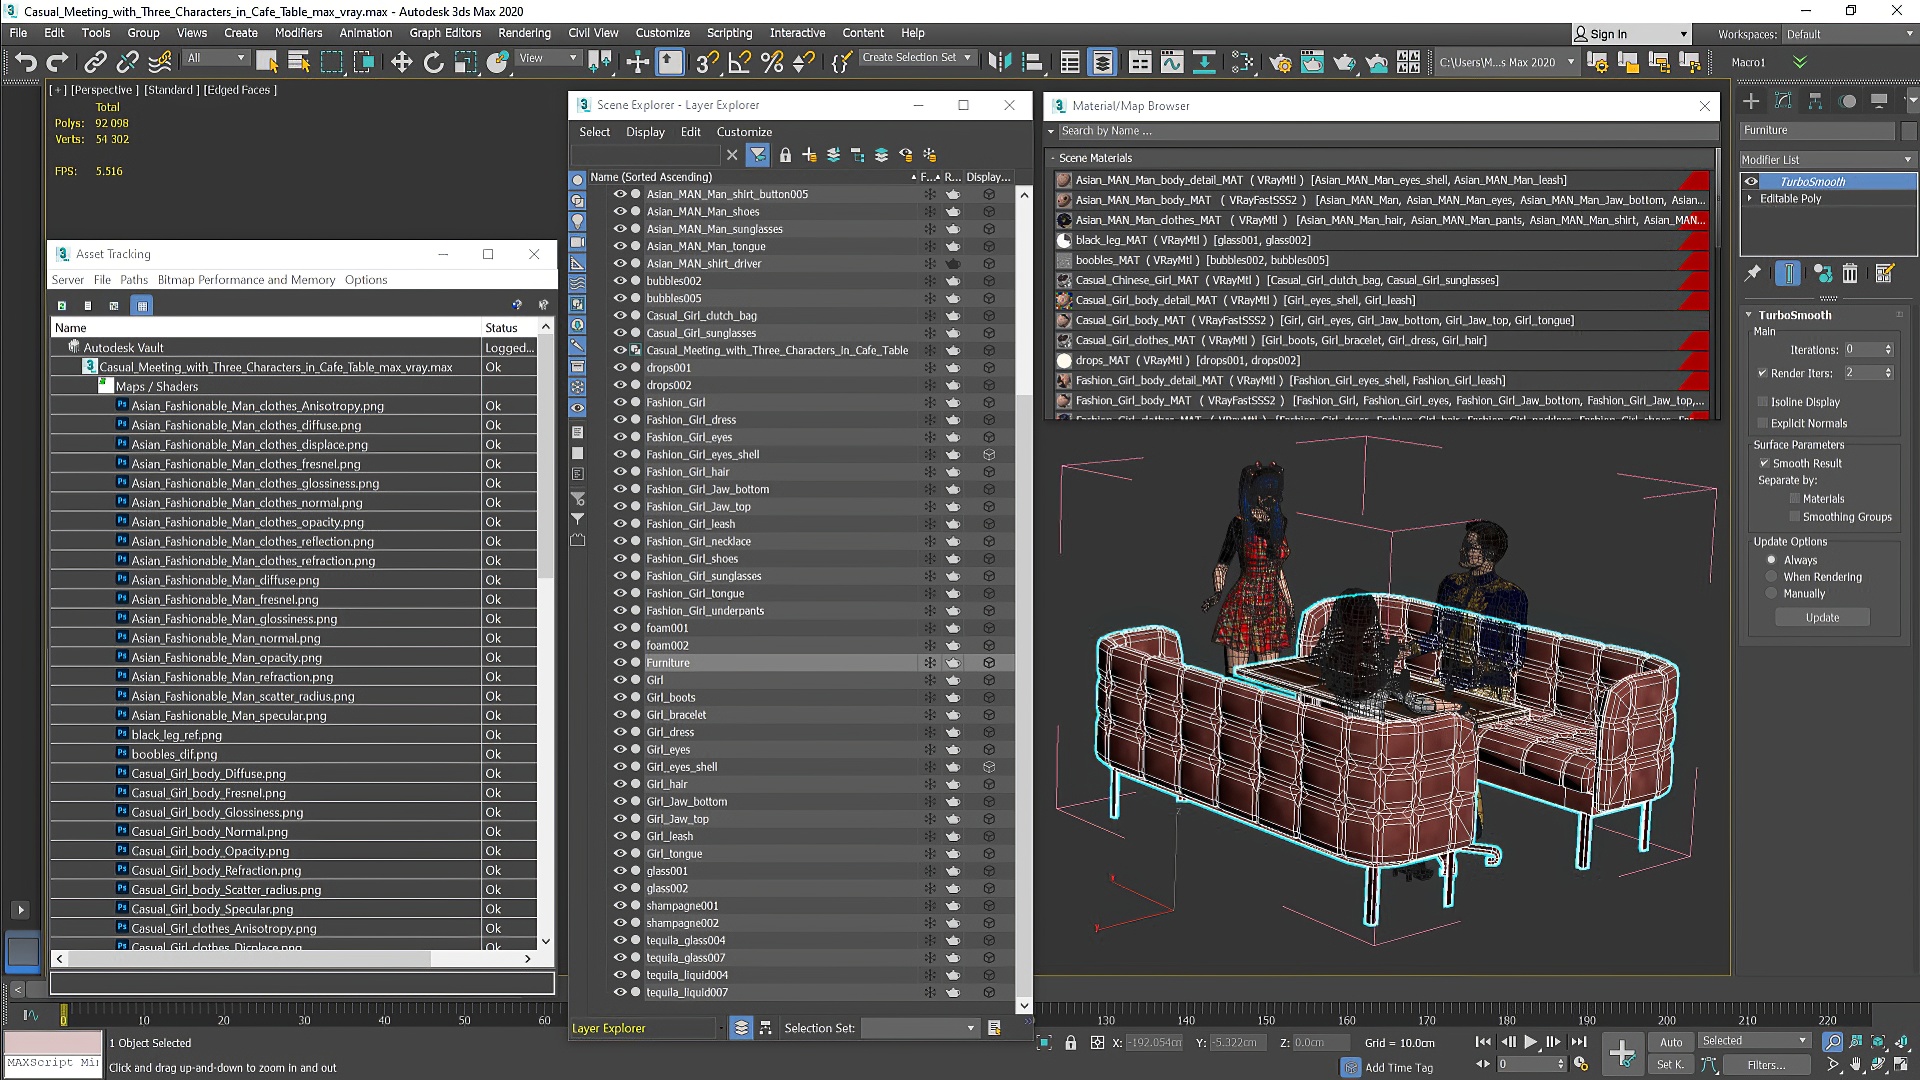Switch to the Motion command panel tab
The width and height of the screenshot is (1920, 1080).
point(1848,101)
